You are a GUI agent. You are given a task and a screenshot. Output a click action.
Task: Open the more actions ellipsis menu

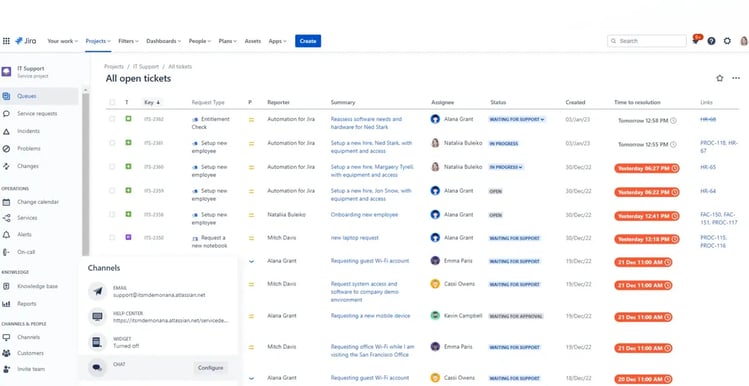point(736,78)
